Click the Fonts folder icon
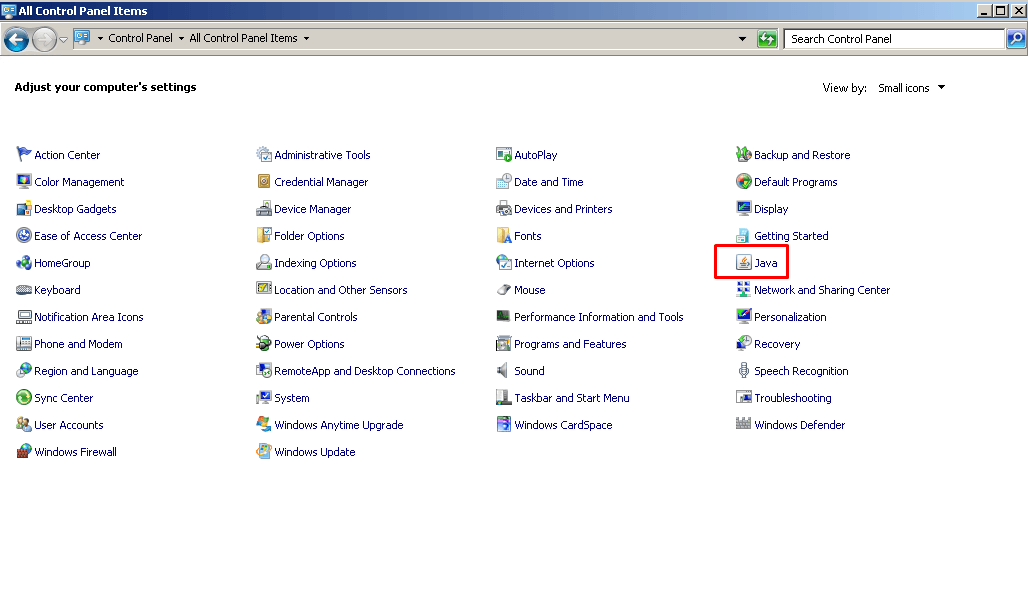This screenshot has height=591, width=1028. [504, 235]
